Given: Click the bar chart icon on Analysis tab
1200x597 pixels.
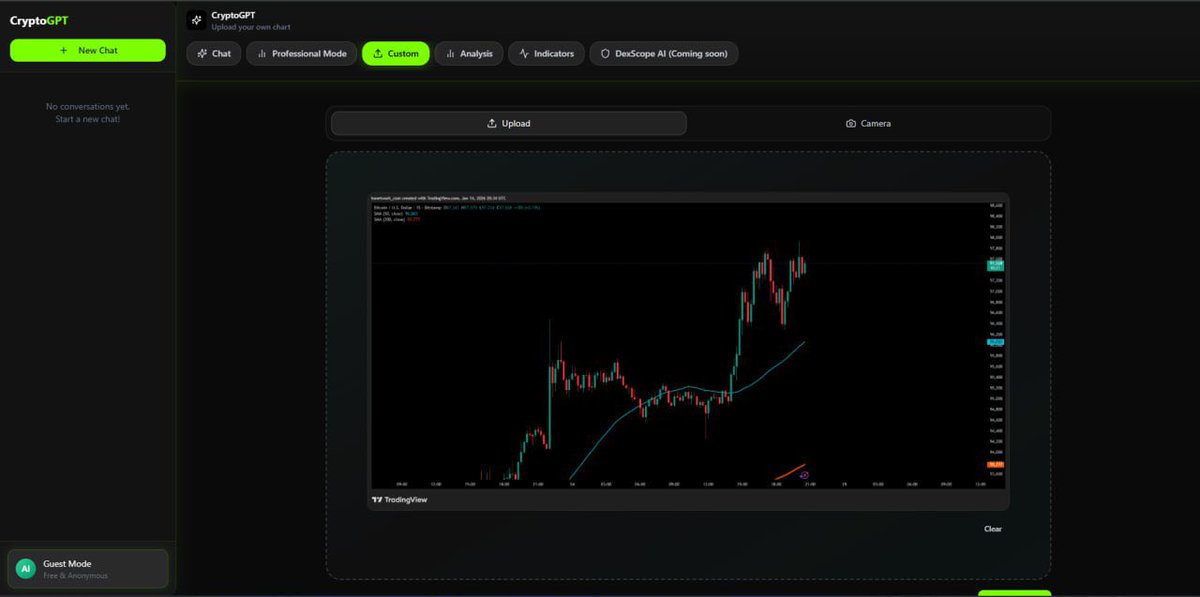Looking at the screenshot, I should pos(450,54).
